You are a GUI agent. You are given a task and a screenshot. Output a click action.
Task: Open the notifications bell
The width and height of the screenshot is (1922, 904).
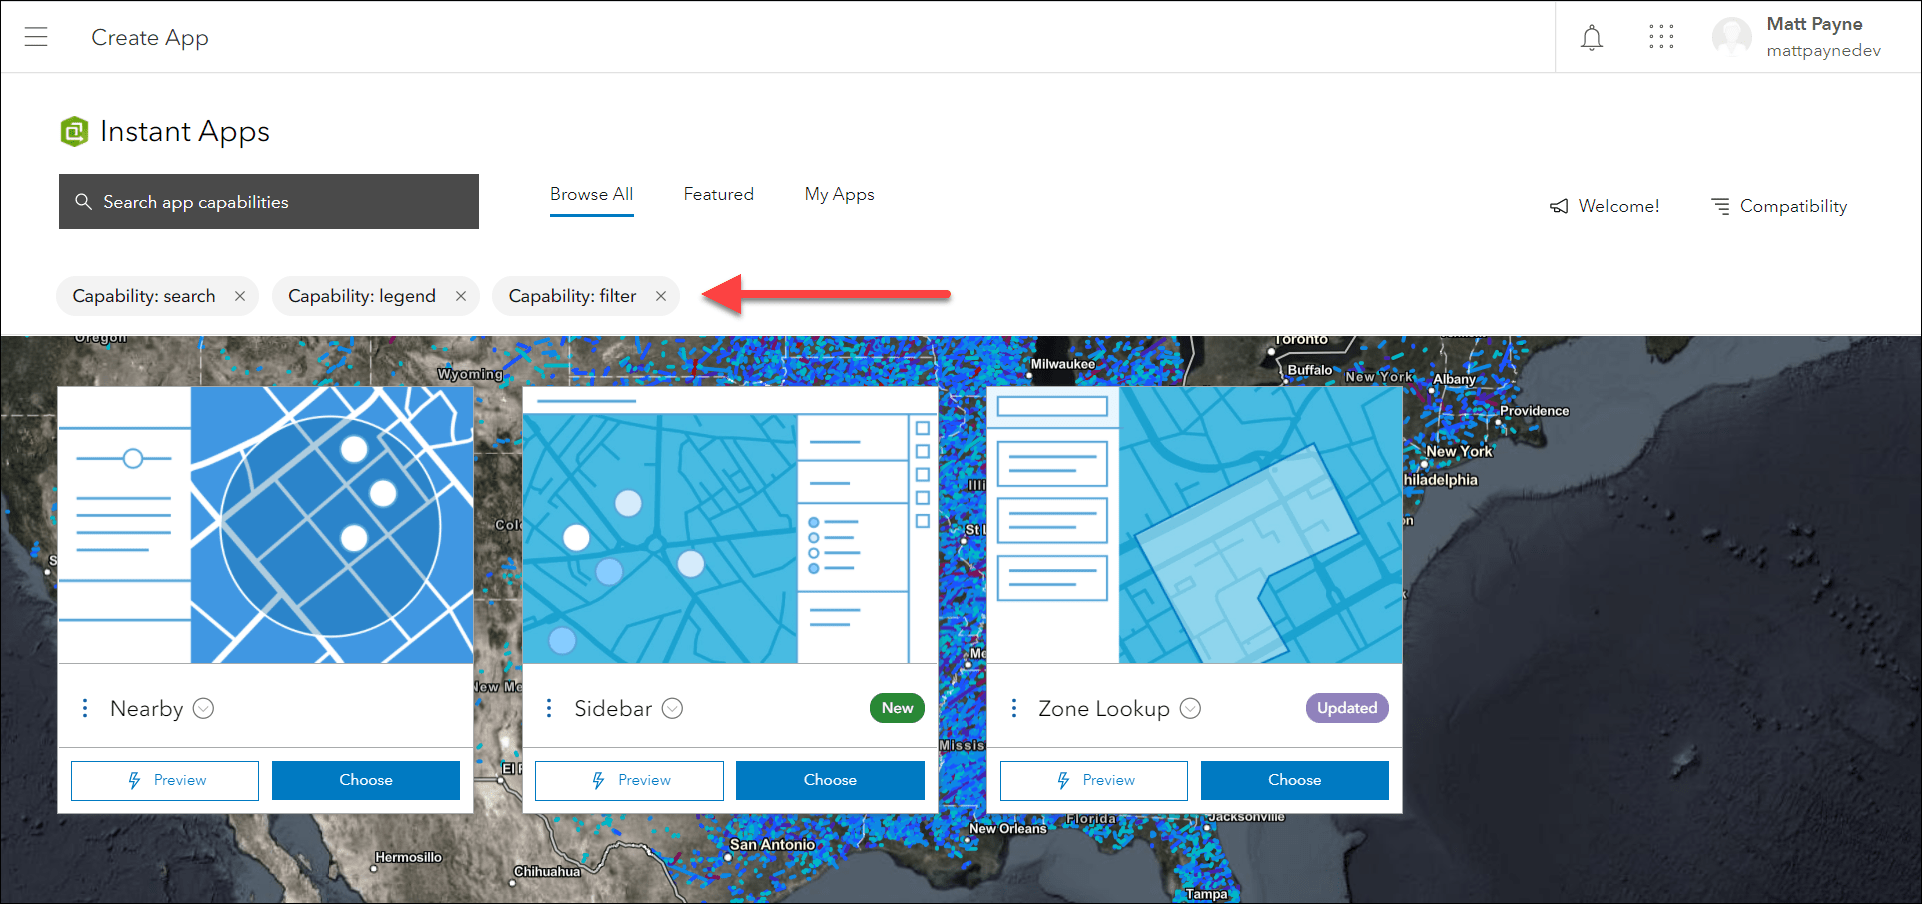tap(1592, 38)
